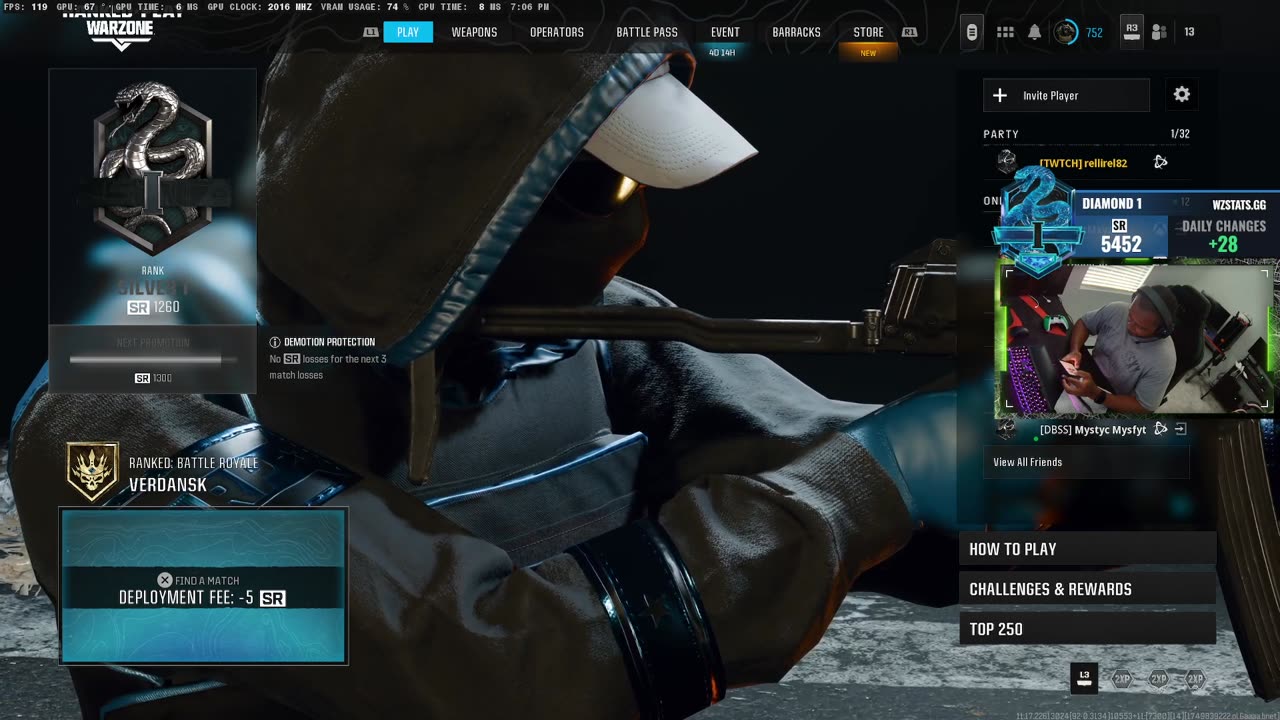Switch to the Operators tab
Screen dimensions: 1280x720
[557, 32]
